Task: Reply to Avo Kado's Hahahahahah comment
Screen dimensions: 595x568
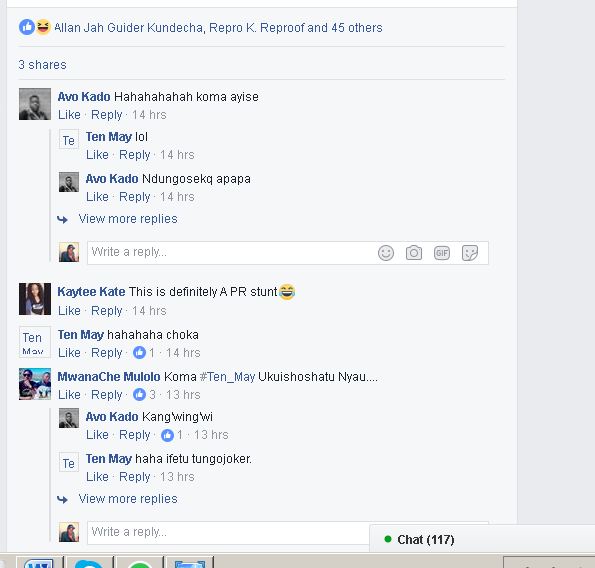Action: (107, 115)
